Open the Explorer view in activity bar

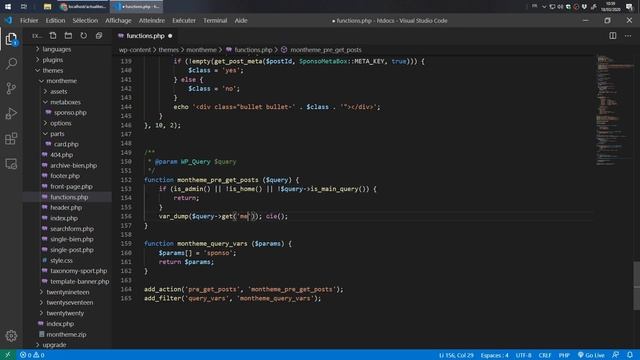(x=11, y=39)
